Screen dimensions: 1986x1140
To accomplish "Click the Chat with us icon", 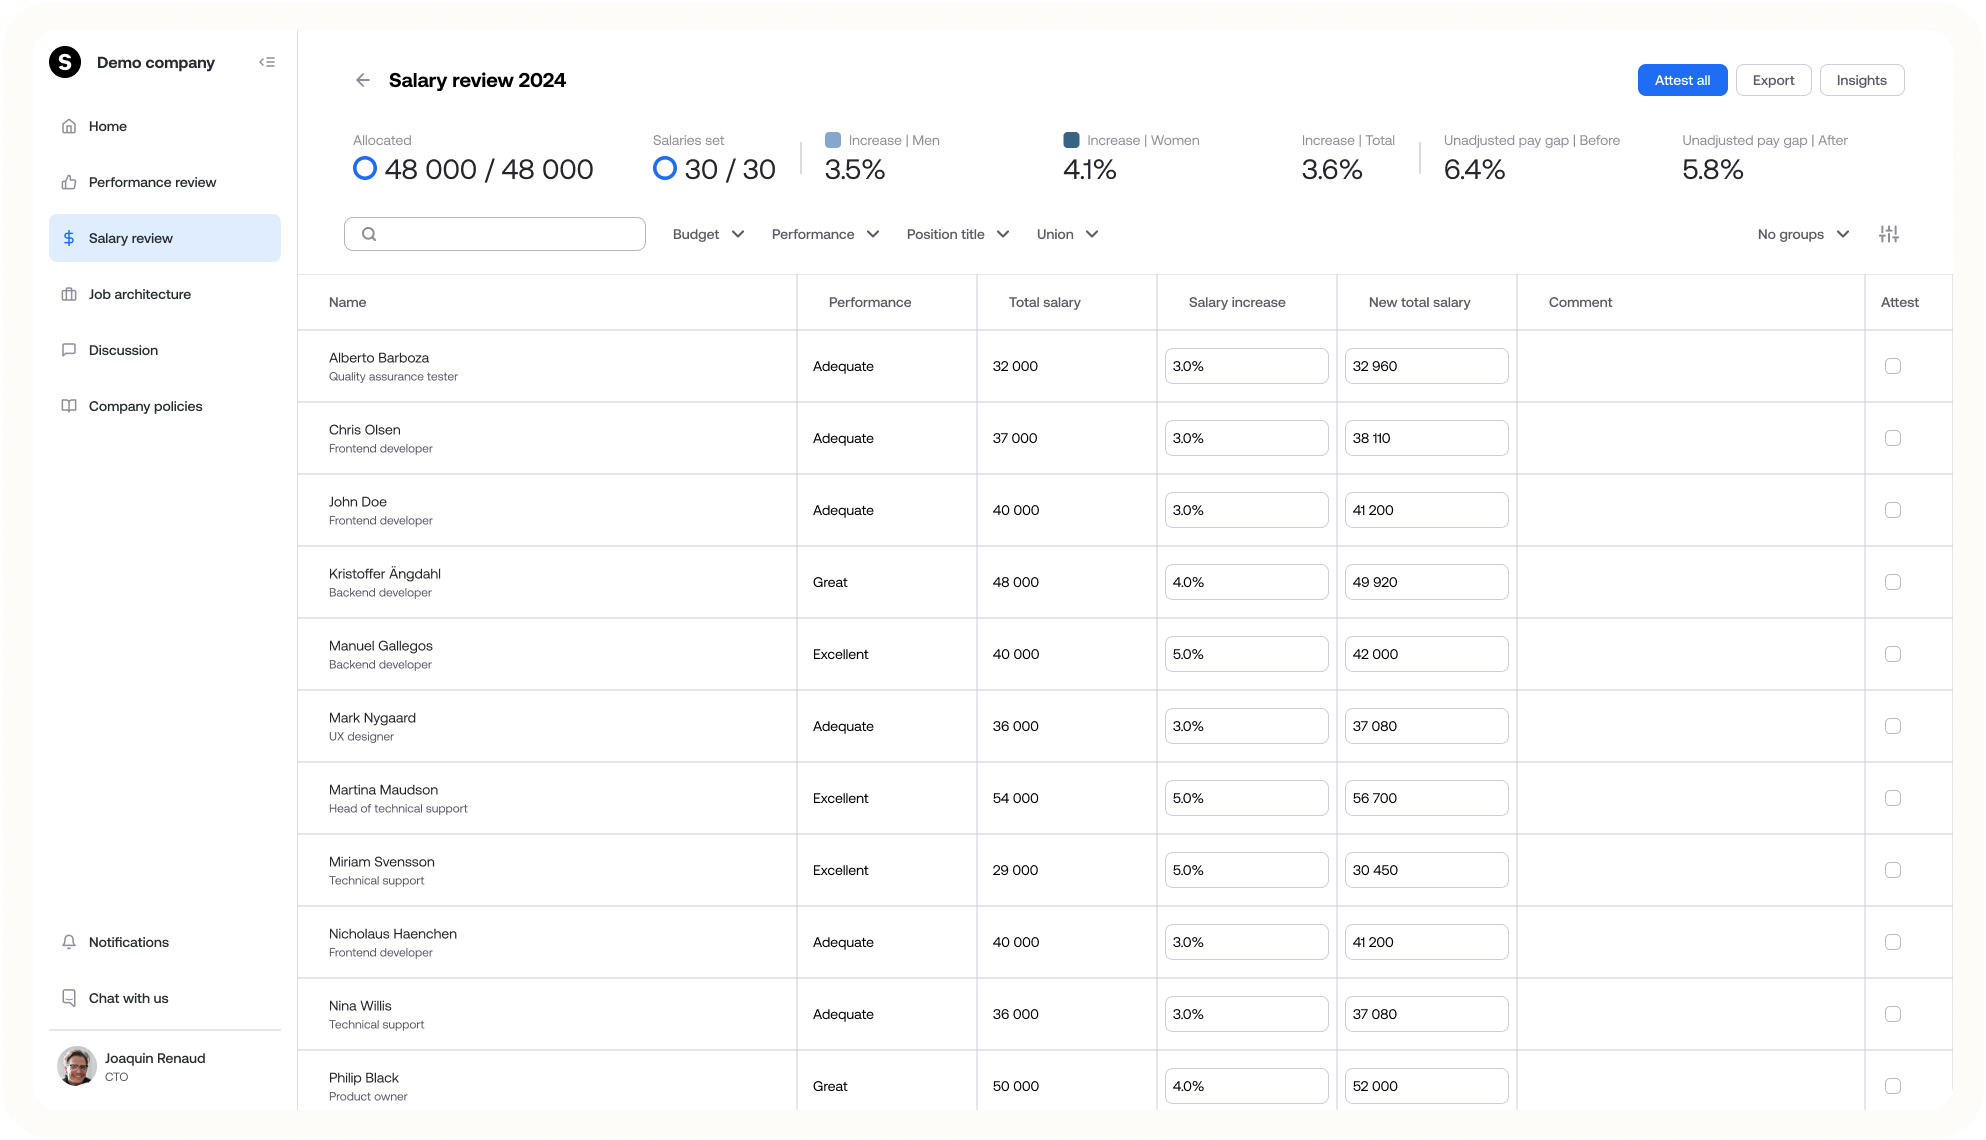I will click(x=69, y=998).
